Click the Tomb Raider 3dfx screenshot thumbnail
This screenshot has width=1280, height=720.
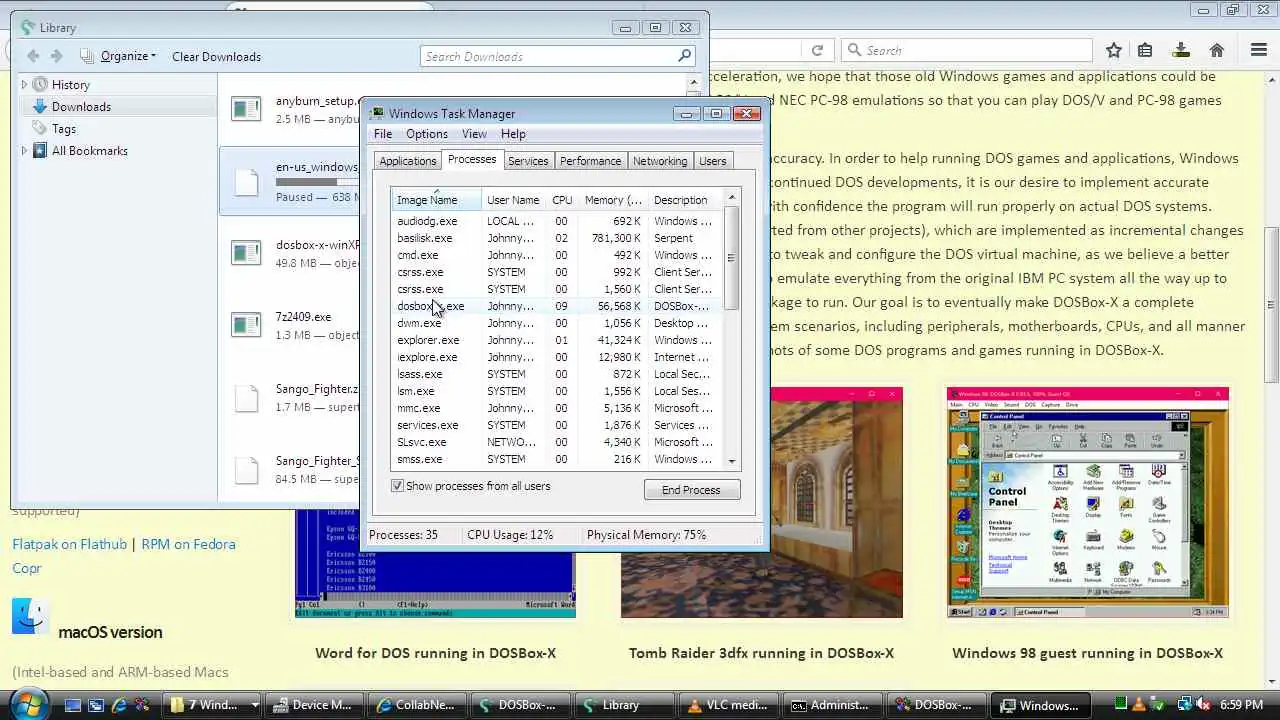(836, 502)
